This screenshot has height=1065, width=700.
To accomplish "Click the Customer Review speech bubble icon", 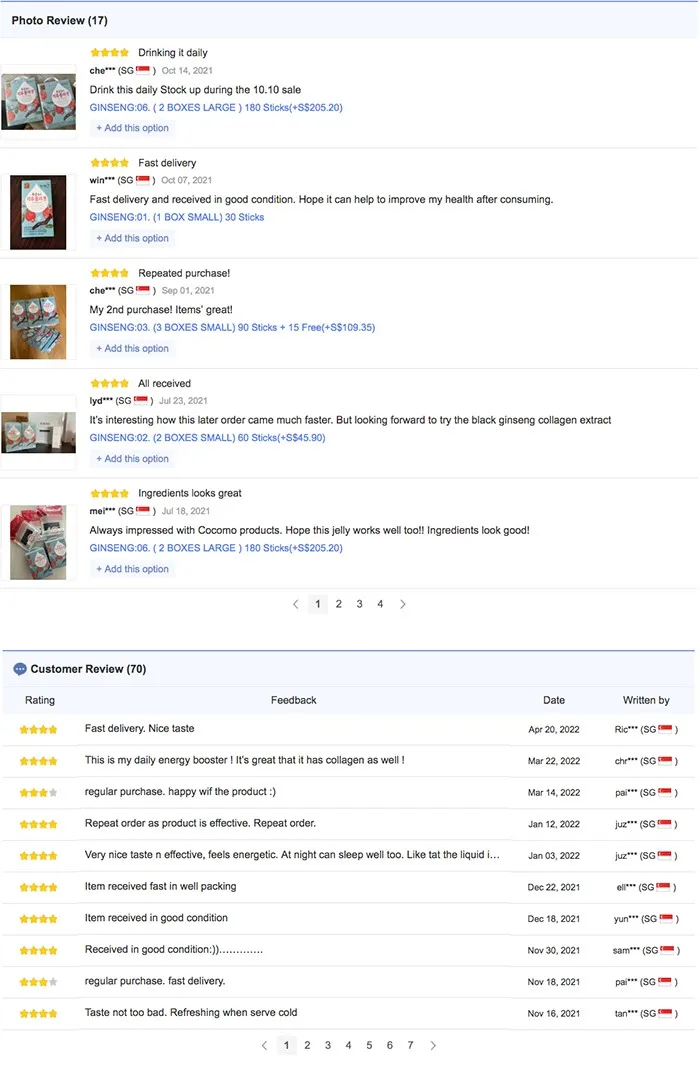I will (20, 669).
